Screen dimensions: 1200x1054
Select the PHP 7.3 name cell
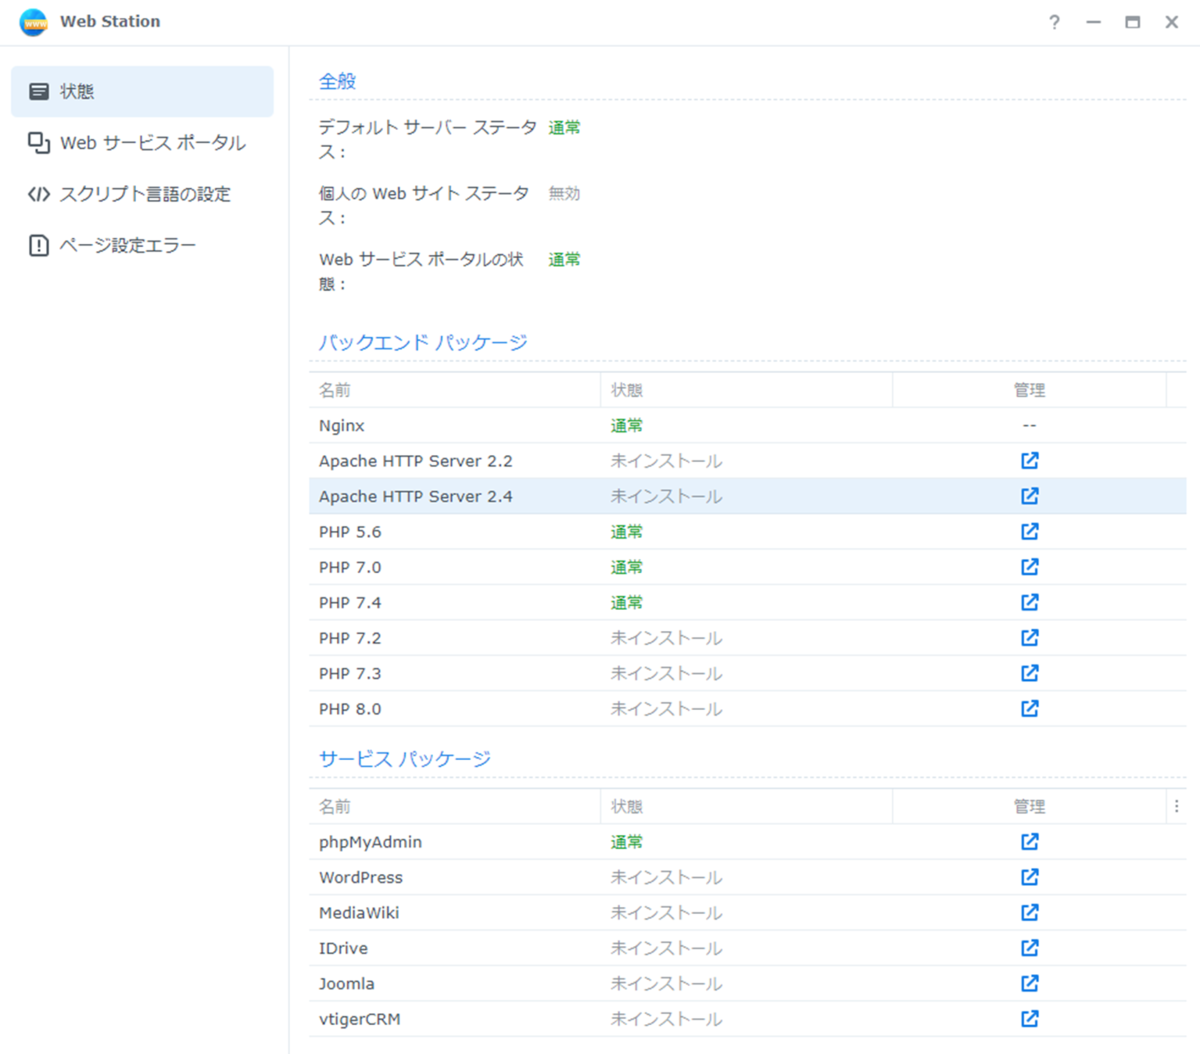350,673
